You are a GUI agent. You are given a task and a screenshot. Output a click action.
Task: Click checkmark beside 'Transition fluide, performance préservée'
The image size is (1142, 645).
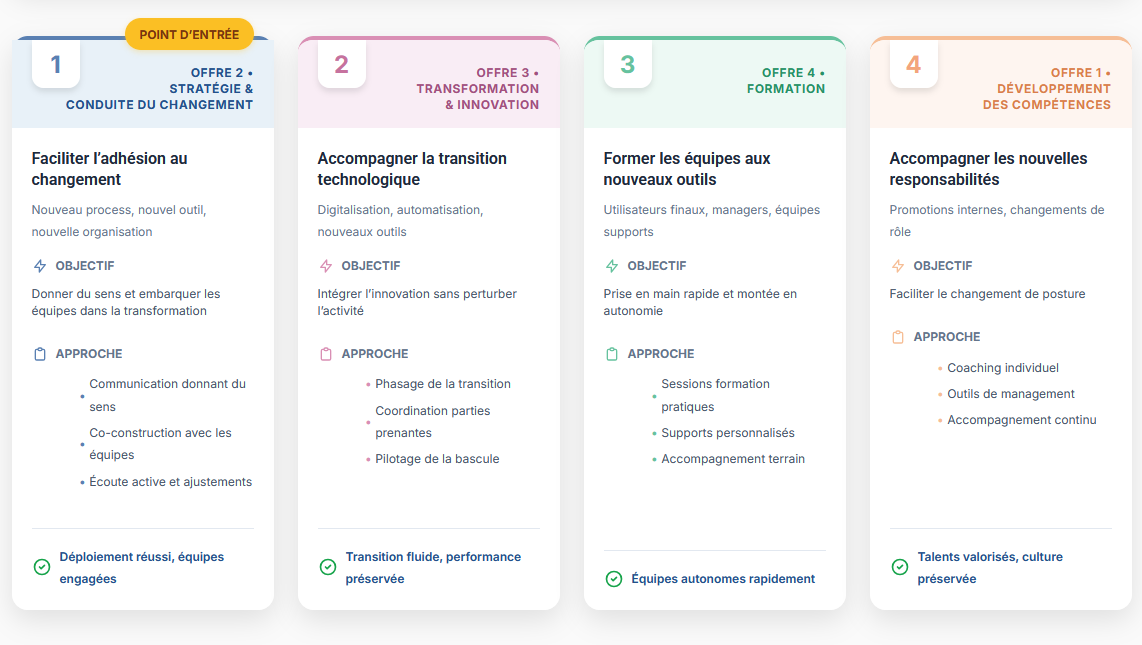coord(328,567)
